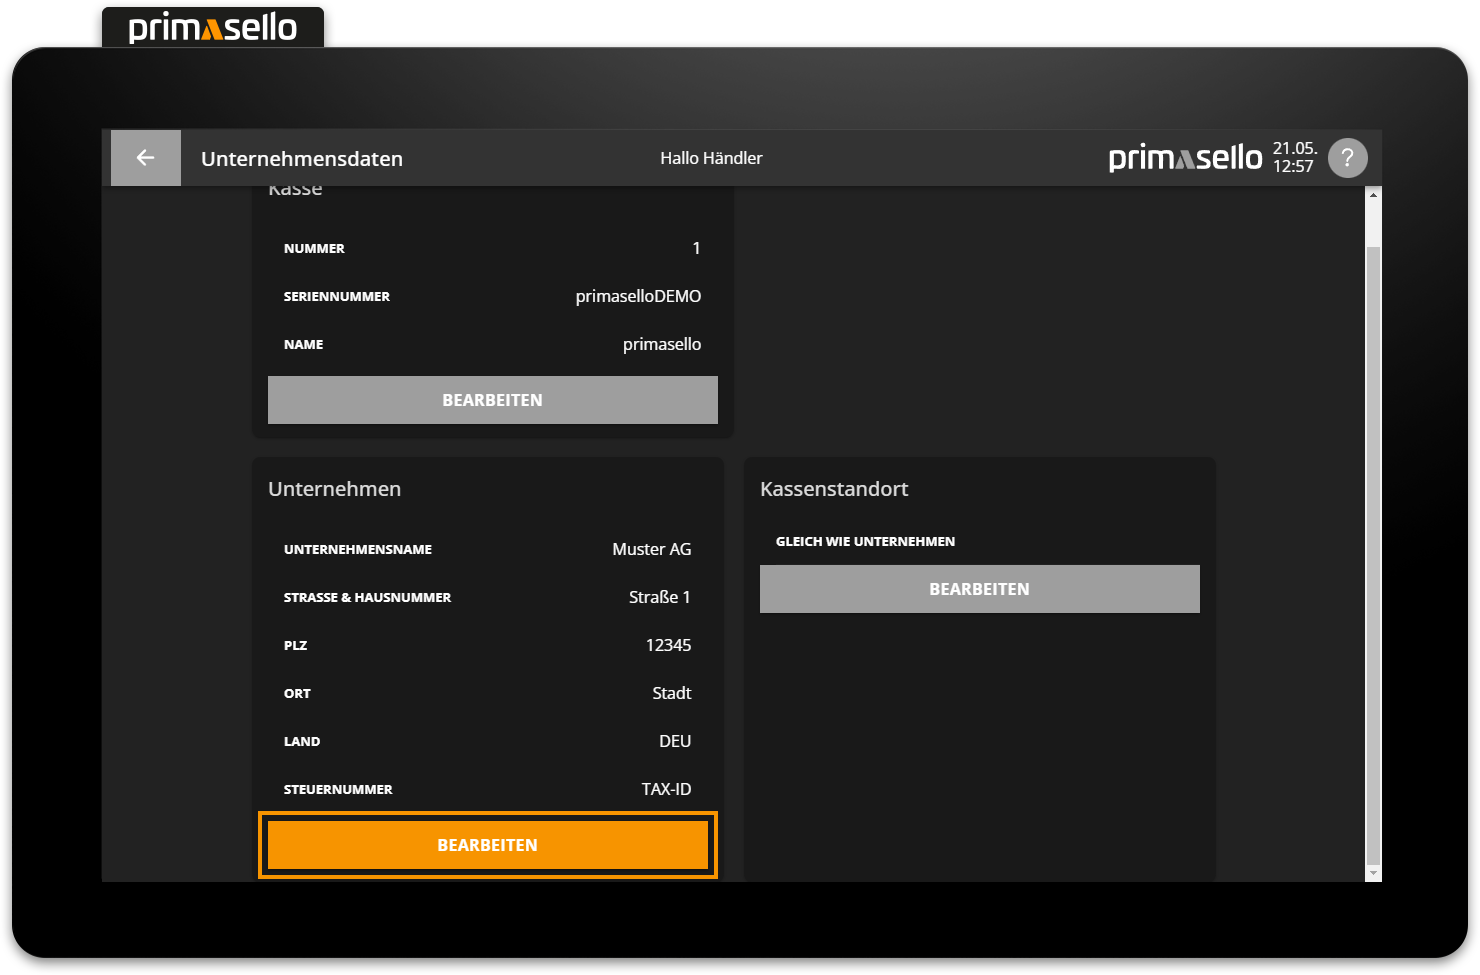Click the Land value DEU
Screen dimensions: 1480x975
tap(675, 741)
